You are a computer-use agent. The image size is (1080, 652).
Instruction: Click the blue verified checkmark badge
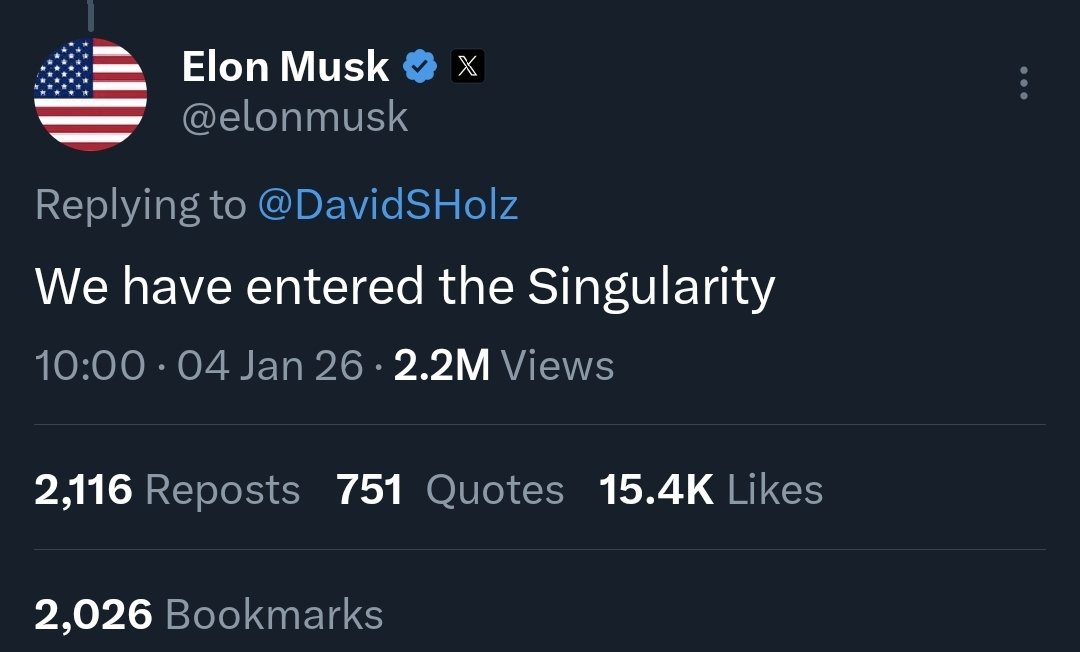419,67
